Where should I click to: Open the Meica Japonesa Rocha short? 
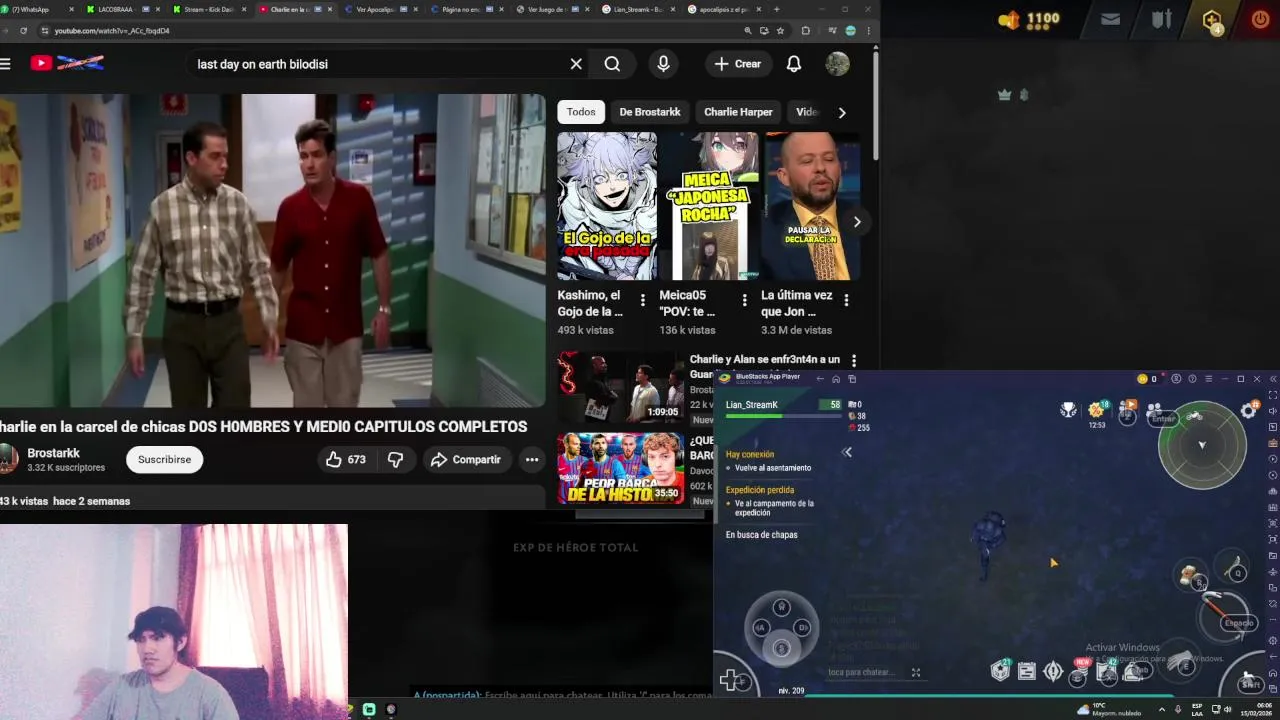709,206
